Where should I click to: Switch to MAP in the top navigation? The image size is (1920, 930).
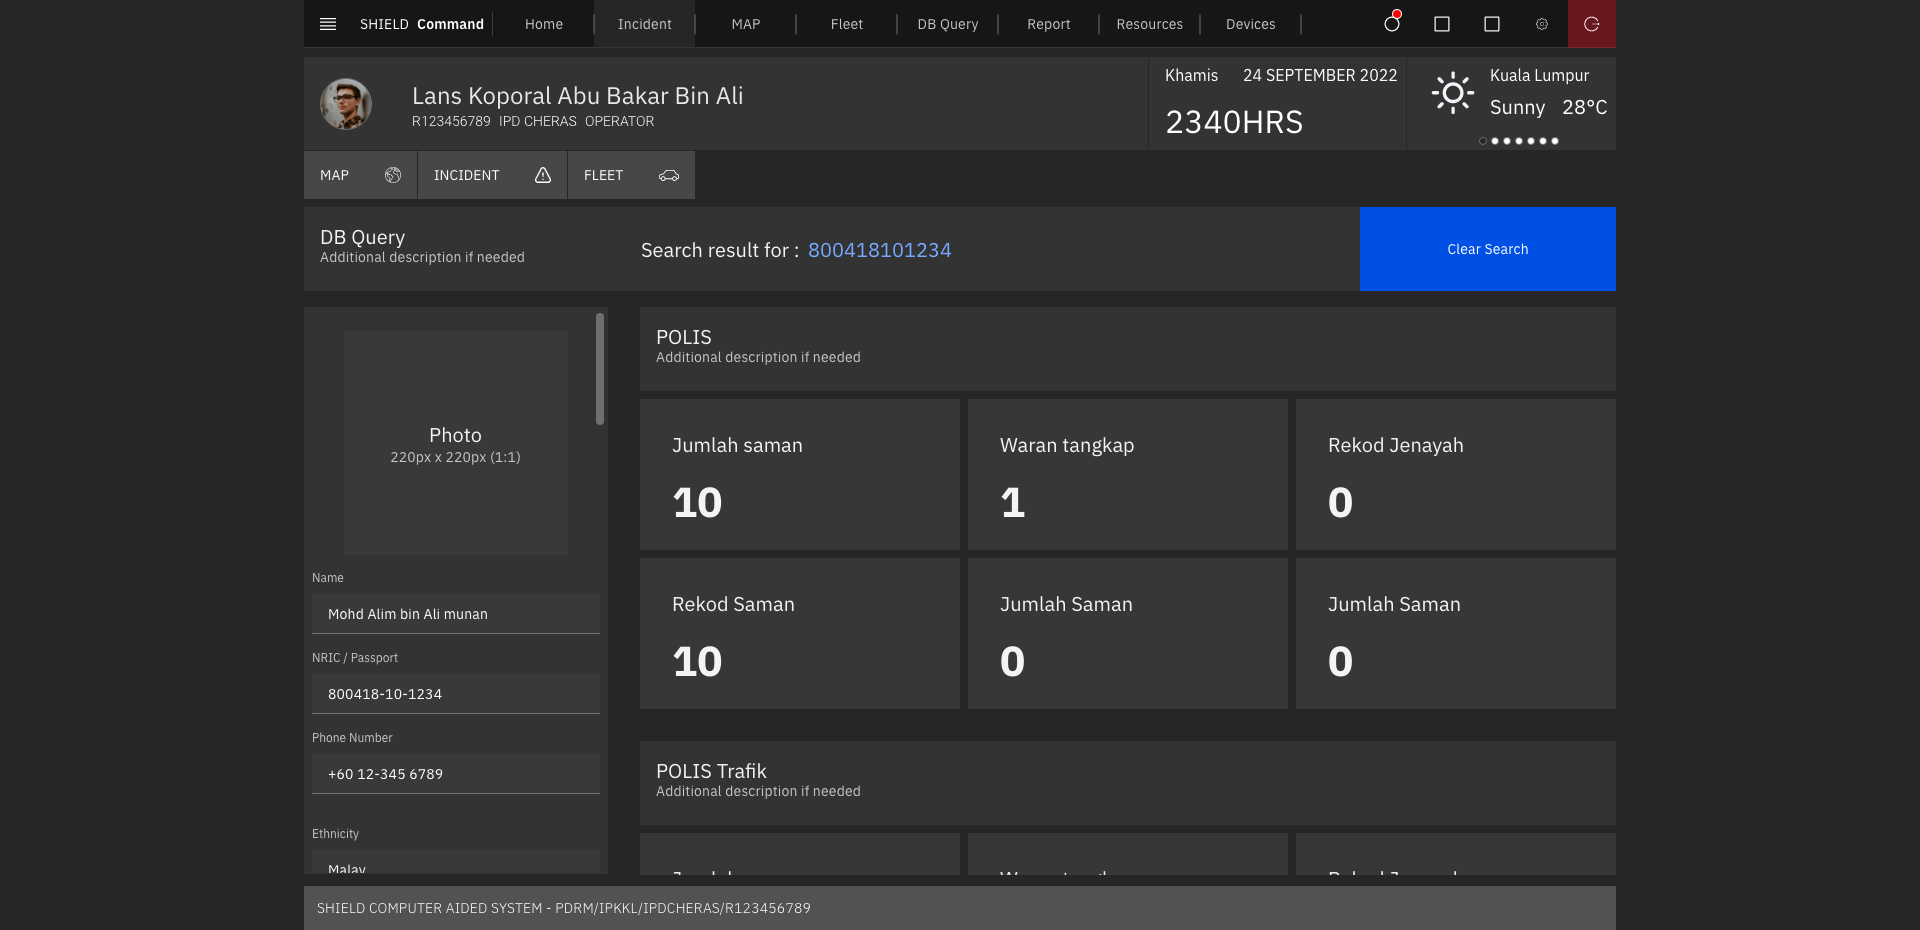coord(746,24)
